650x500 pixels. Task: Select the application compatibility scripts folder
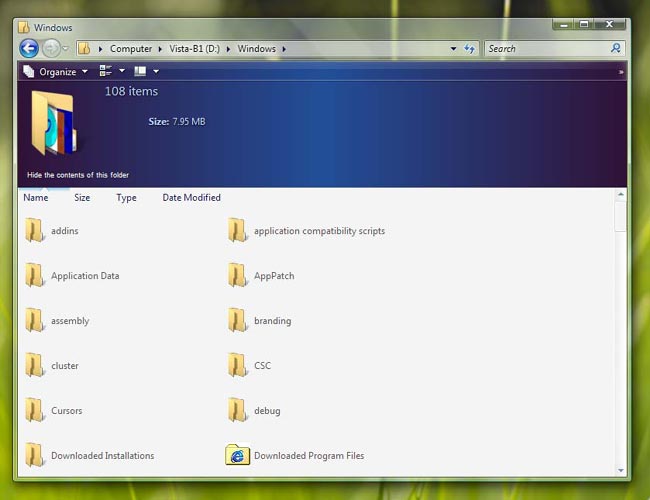[319, 231]
